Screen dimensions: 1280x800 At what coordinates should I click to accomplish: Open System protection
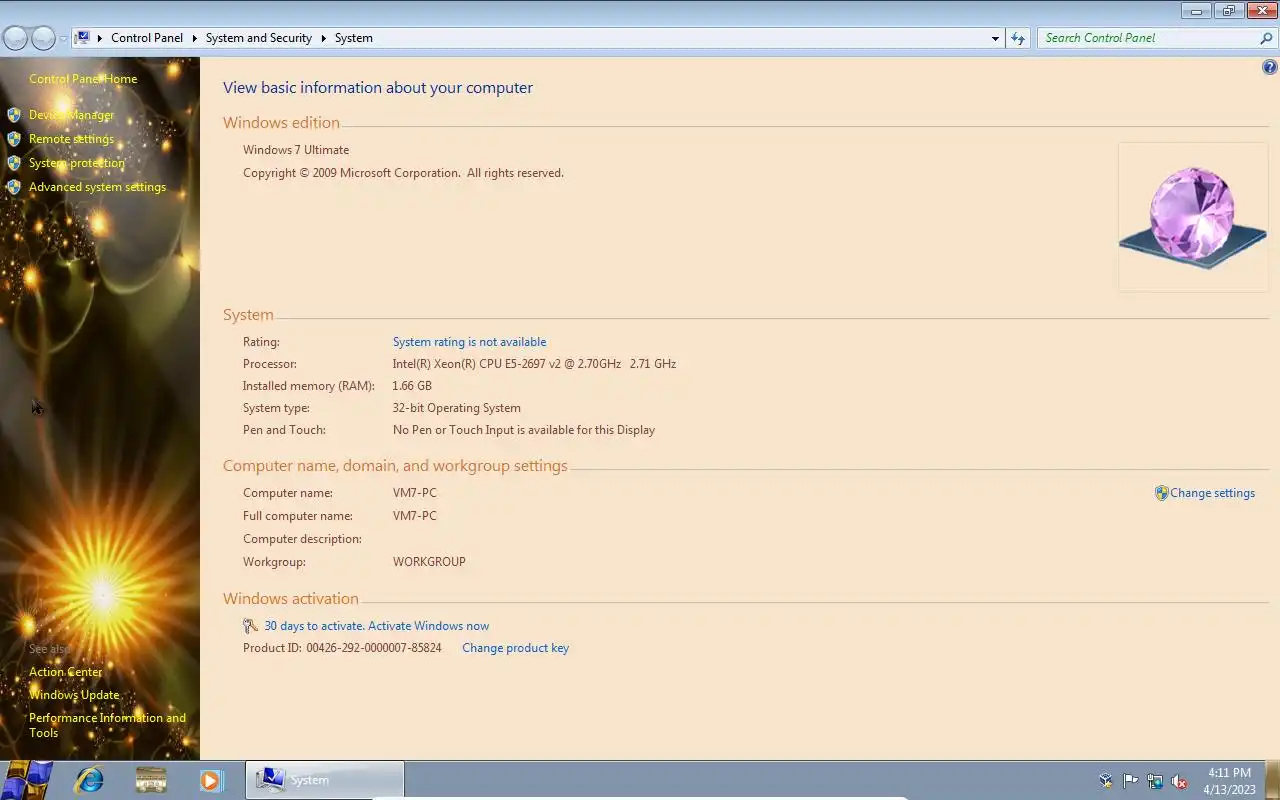(77, 163)
